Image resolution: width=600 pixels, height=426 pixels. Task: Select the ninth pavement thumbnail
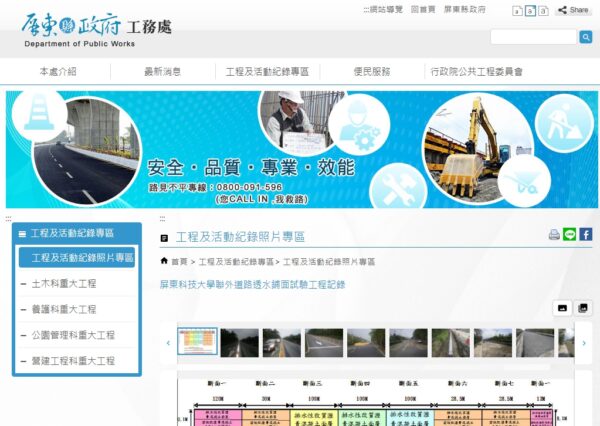coord(535,343)
